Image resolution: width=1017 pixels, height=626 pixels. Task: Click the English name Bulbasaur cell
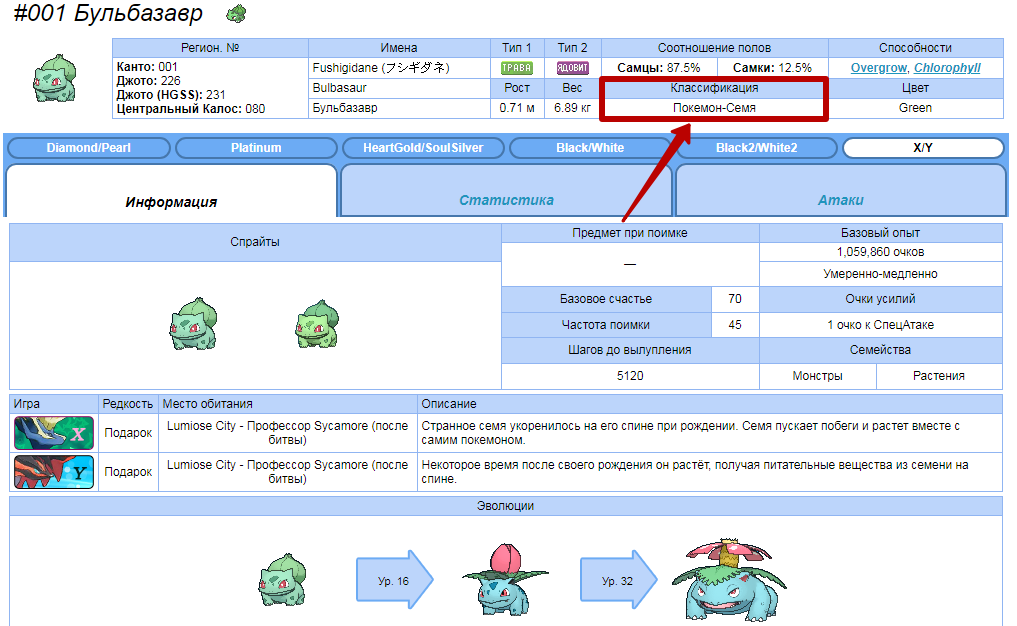pos(399,88)
